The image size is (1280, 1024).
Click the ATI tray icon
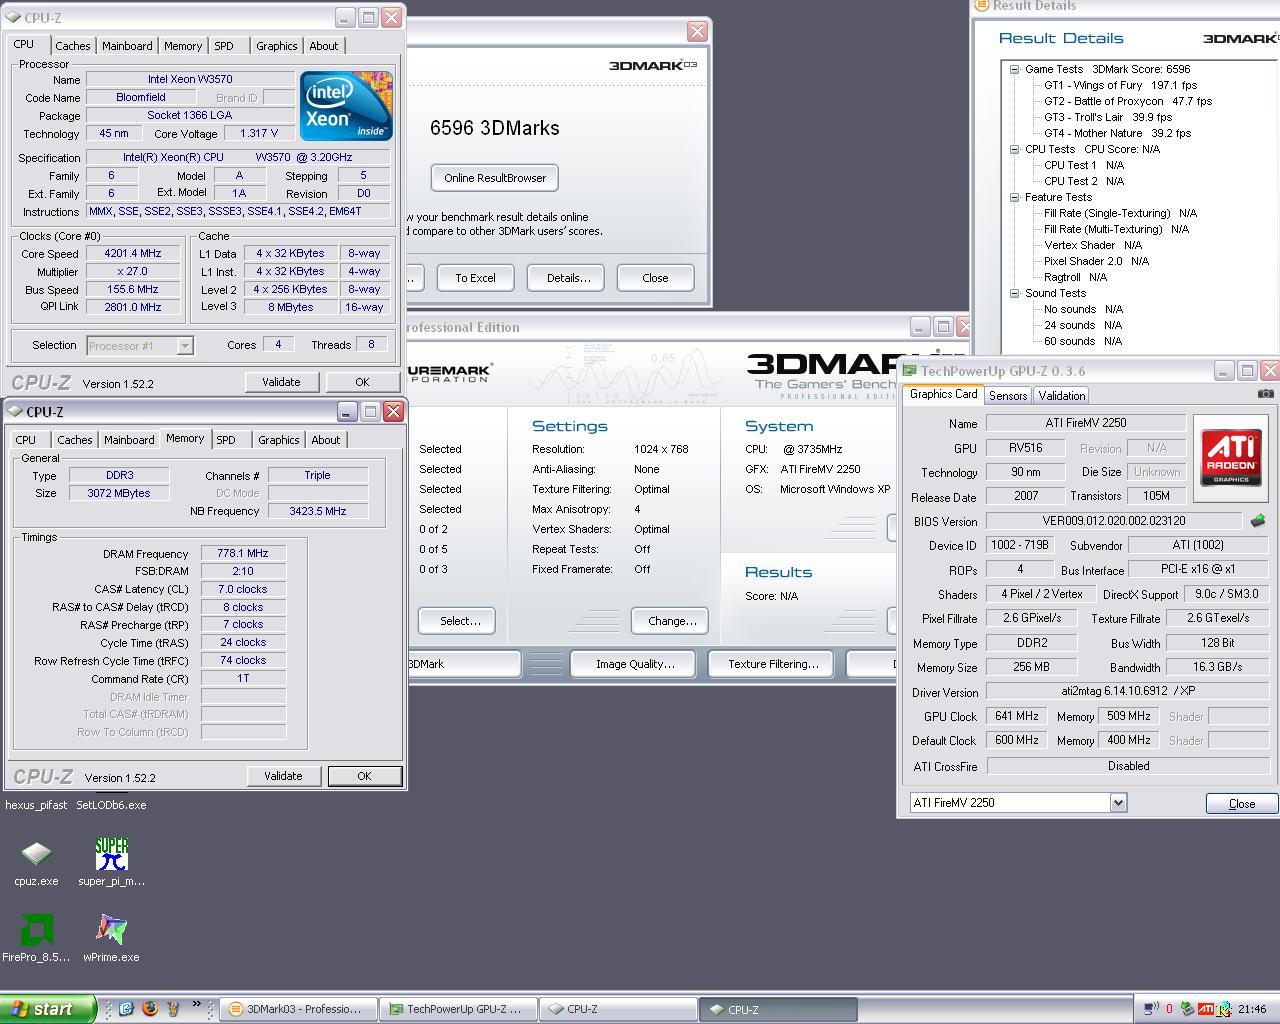1206,1009
